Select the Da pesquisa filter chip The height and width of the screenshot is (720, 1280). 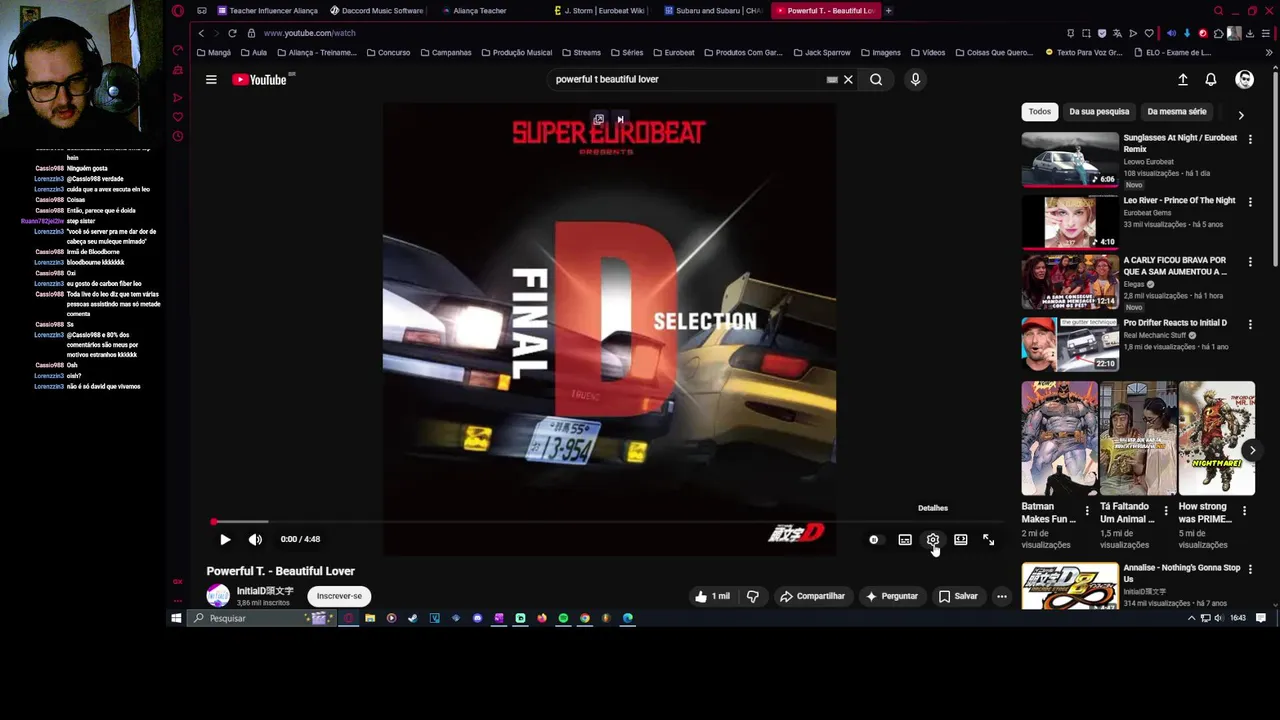[x=1099, y=112]
